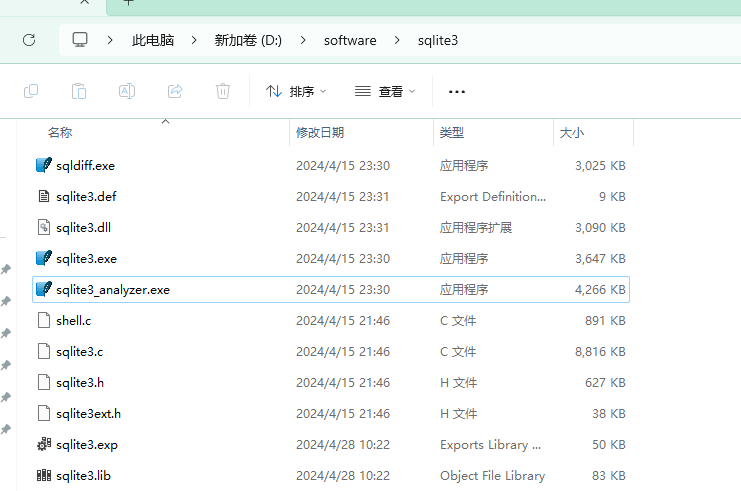Sort by 类型 column header

(451, 133)
